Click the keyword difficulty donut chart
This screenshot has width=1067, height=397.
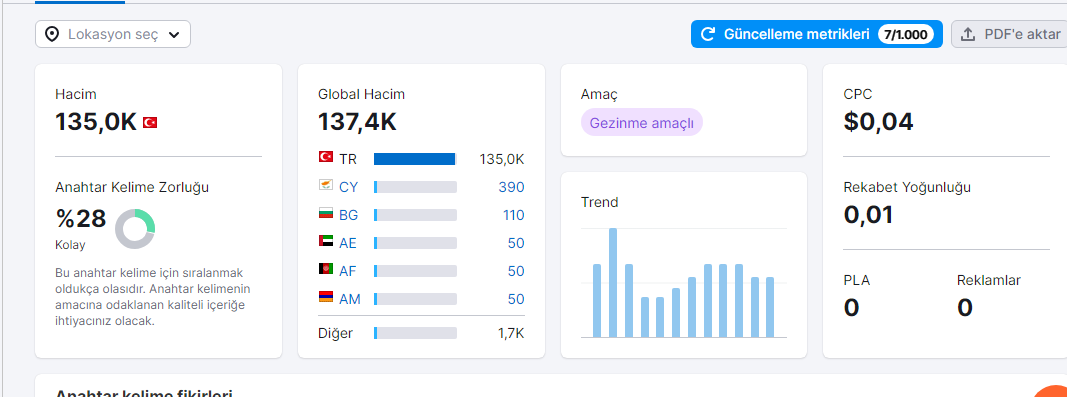click(x=135, y=229)
